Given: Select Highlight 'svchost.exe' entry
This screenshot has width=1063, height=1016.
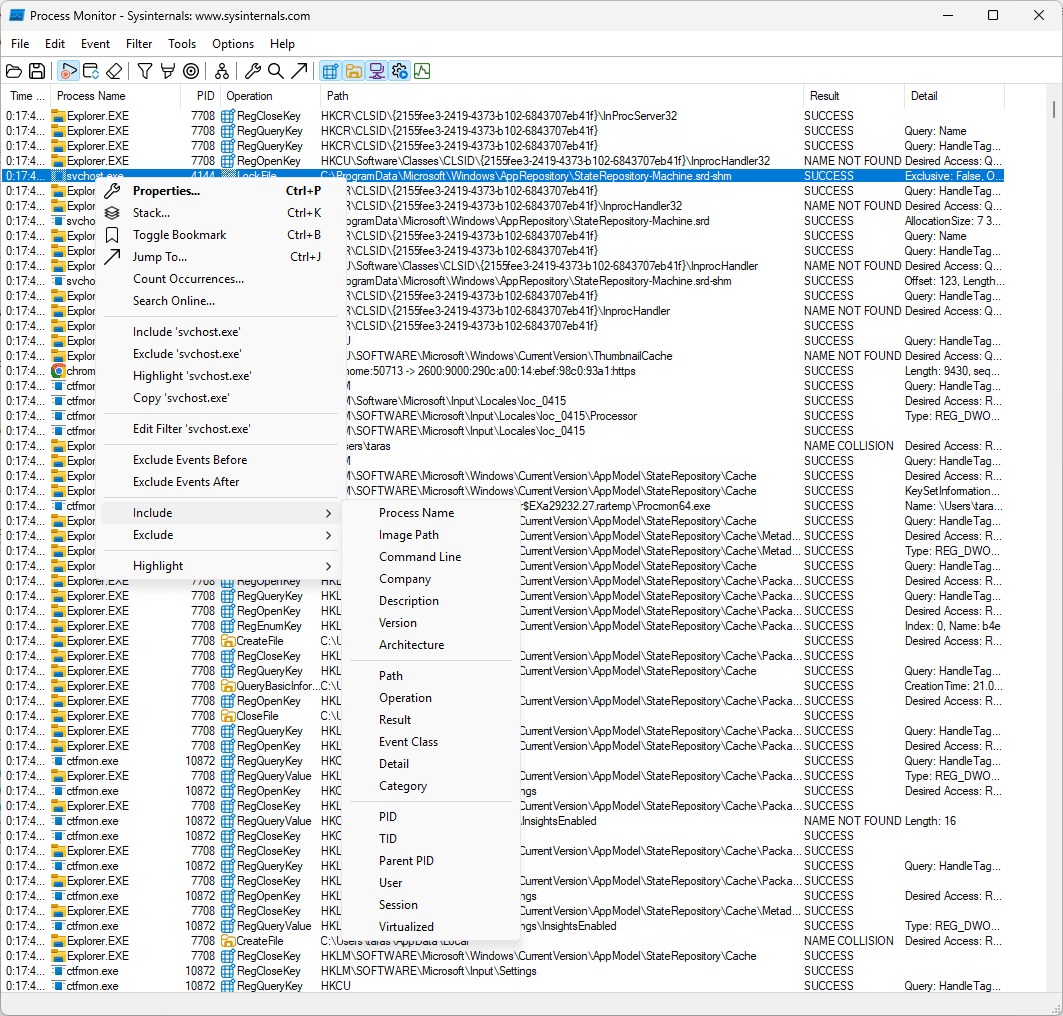Looking at the screenshot, I should coord(220,376).
